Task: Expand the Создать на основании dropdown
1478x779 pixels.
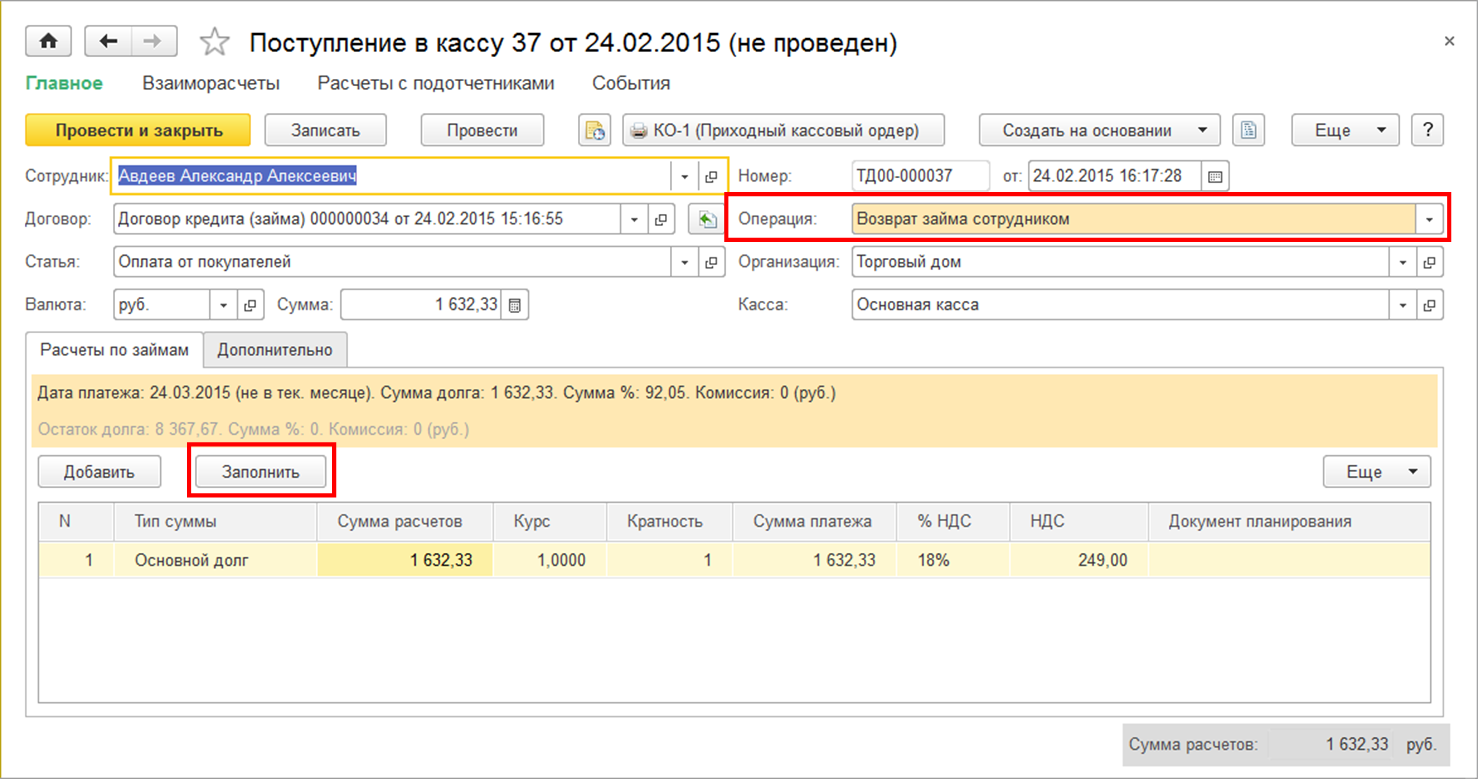Action: (1099, 130)
